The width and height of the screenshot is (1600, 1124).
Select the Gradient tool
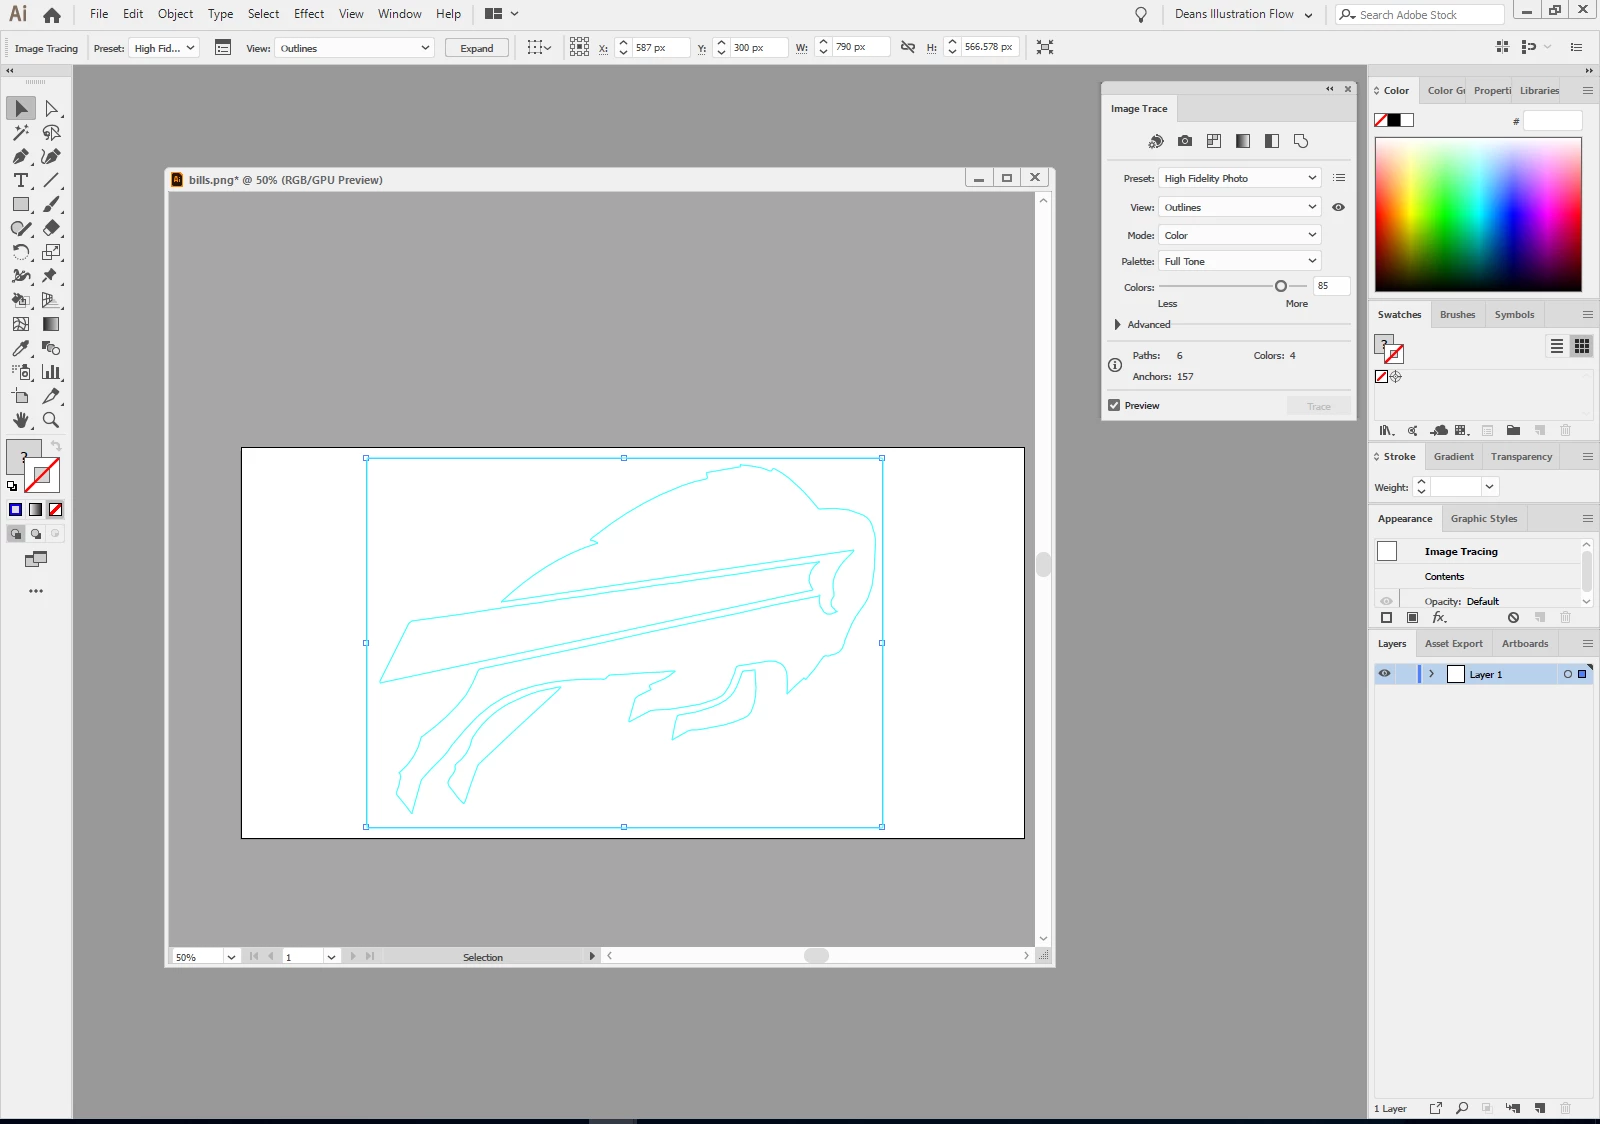coord(52,324)
